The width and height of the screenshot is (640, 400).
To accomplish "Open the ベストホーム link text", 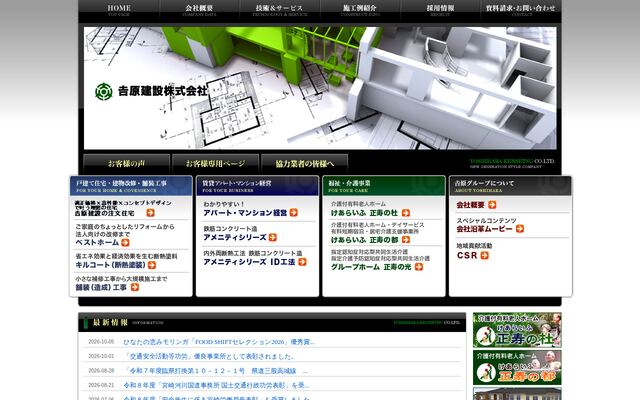I will pyautogui.click(x=97, y=242).
